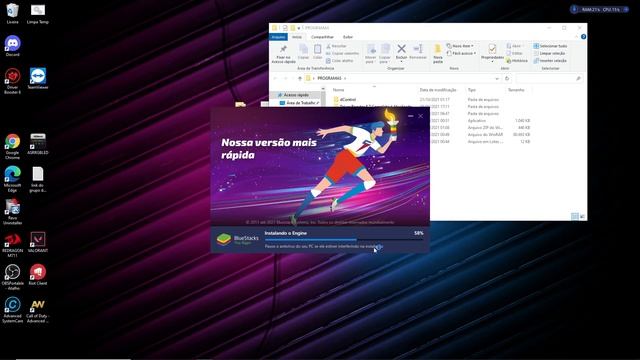Click Copiar caminho in Explorer ribbon
The width and height of the screenshot is (640, 360).
coord(342,53)
